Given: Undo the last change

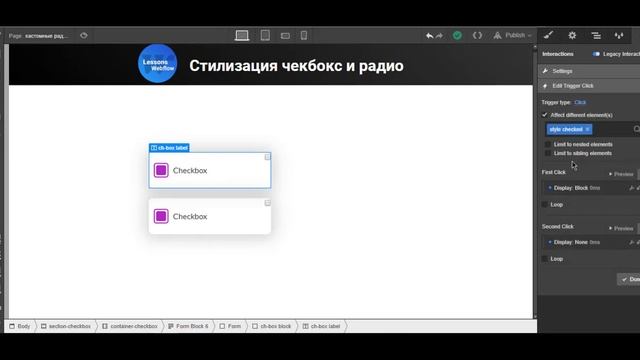Looking at the screenshot, I should pos(429,36).
